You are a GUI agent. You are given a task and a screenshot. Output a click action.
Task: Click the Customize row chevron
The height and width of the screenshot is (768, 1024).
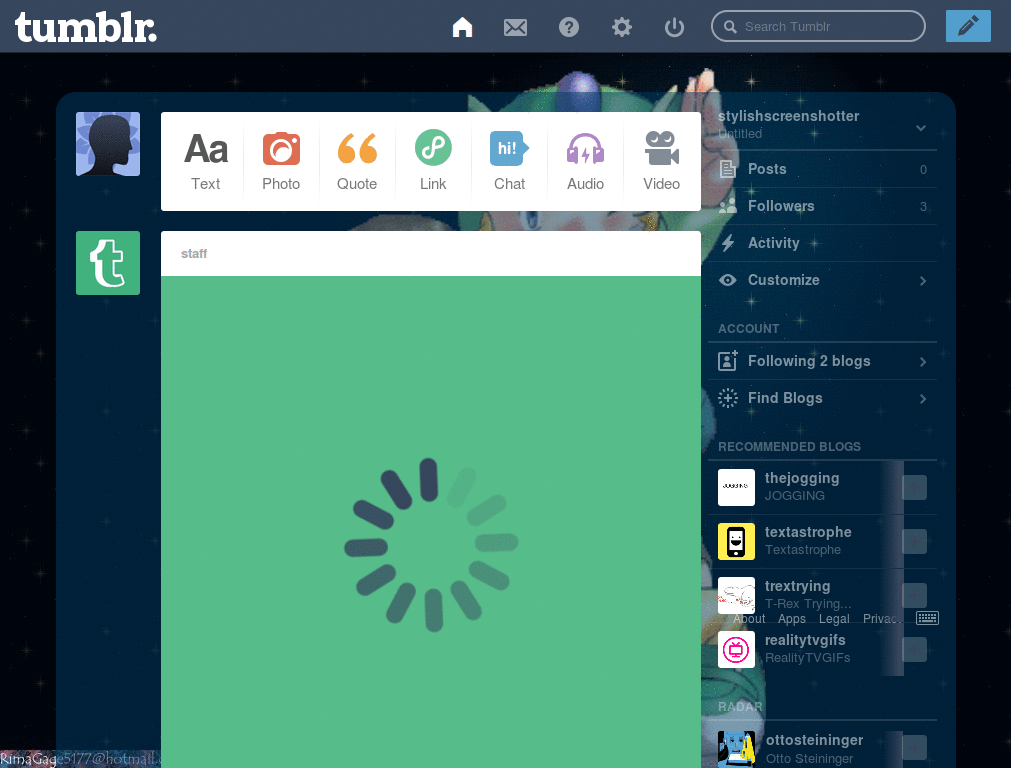(923, 281)
